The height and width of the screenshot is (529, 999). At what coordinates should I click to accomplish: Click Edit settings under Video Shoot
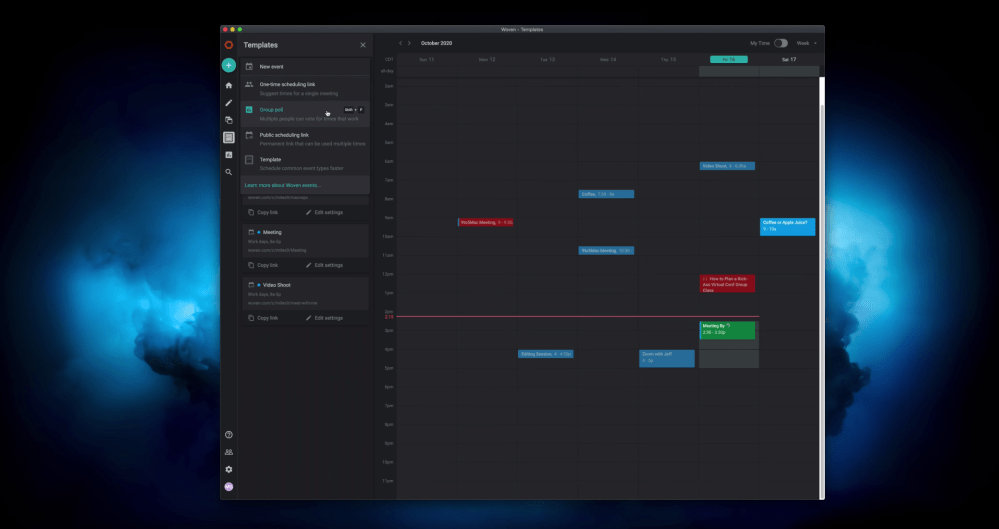324,318
